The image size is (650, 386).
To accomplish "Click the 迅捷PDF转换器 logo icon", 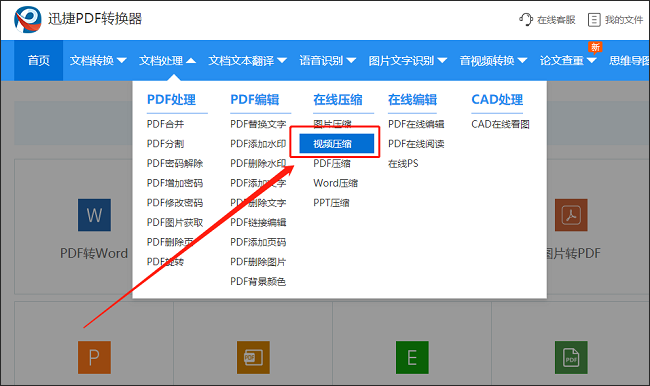I will 27,19.
